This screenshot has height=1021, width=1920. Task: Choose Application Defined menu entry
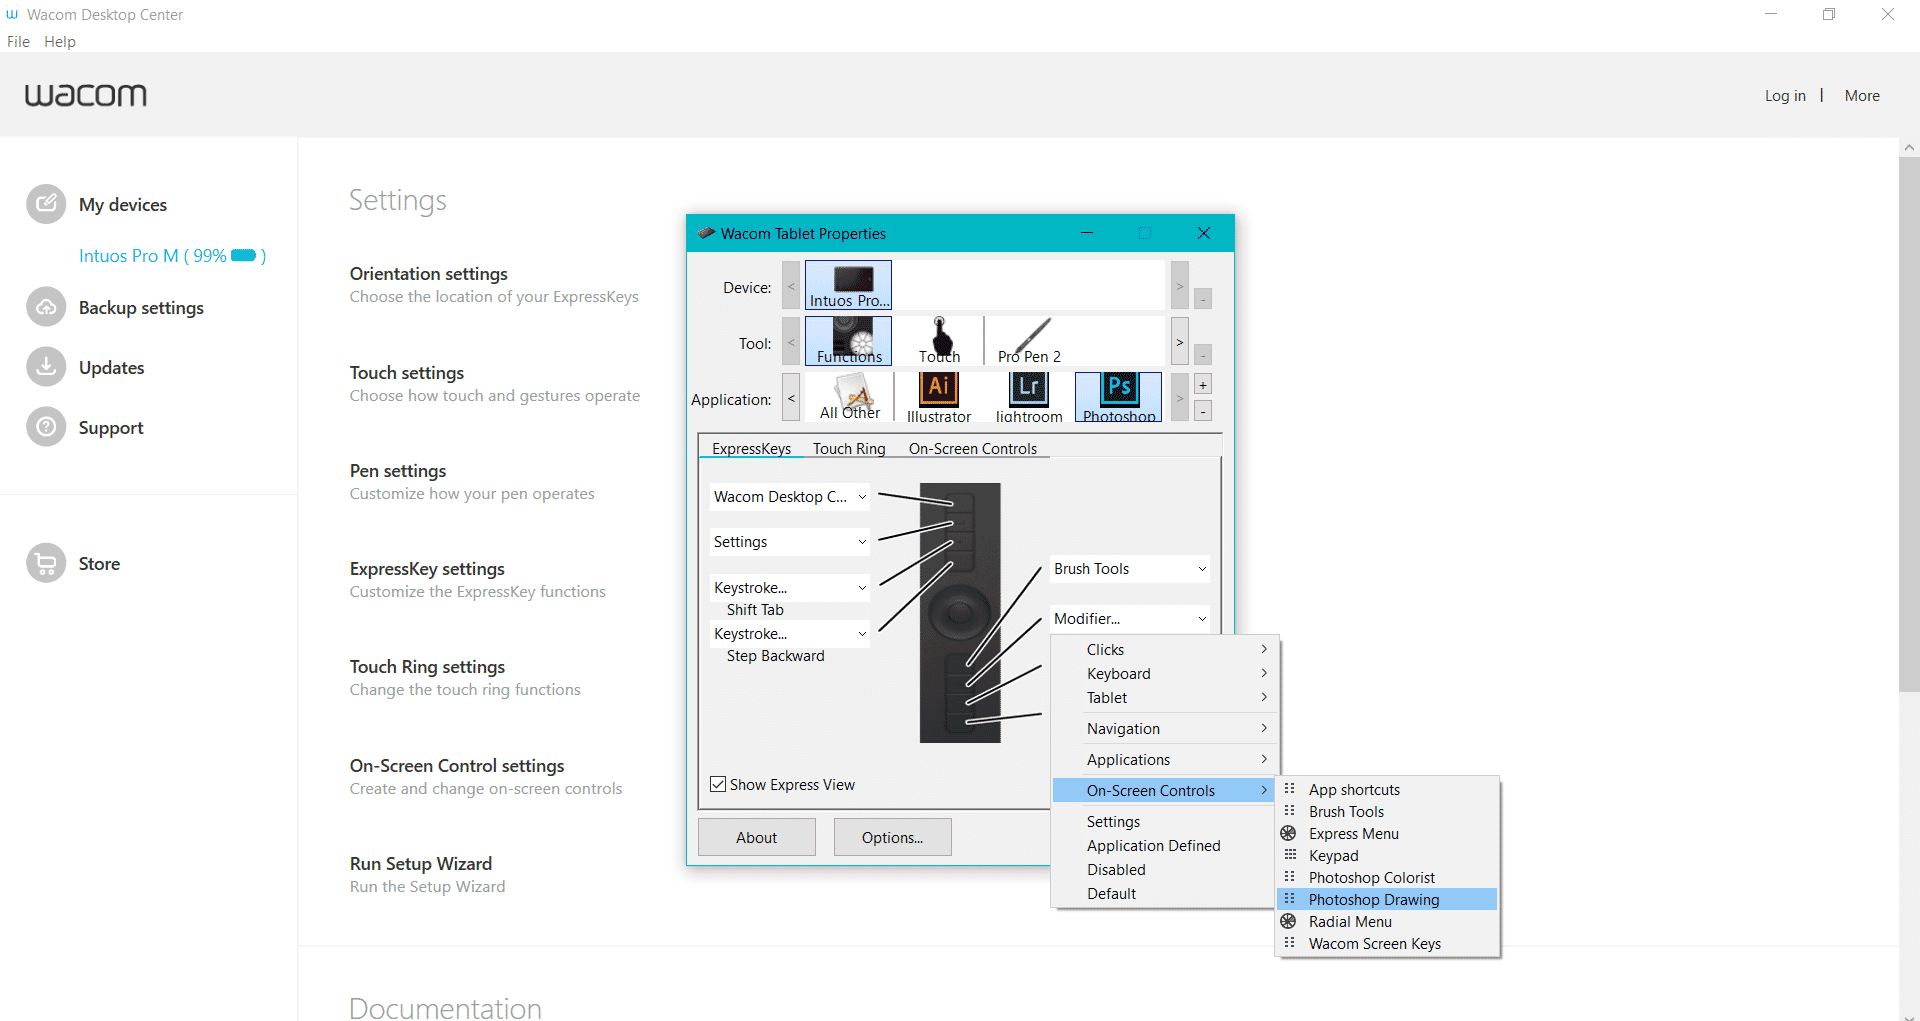pos(1164,846)
